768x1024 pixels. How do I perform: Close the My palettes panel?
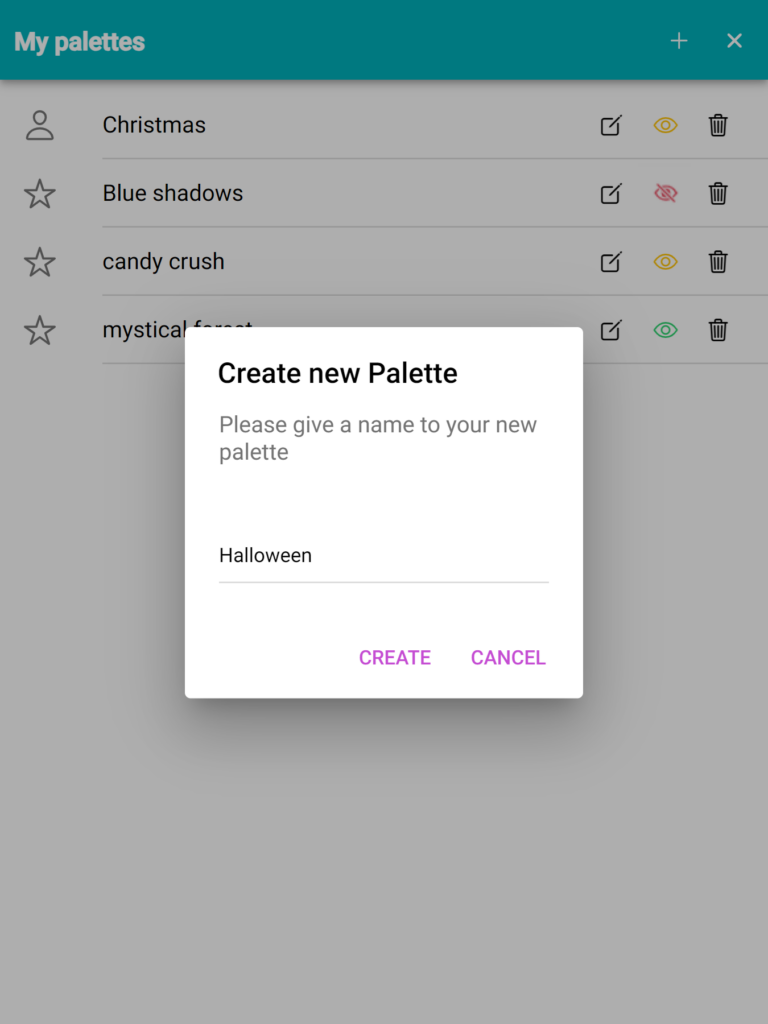point(734,41)
